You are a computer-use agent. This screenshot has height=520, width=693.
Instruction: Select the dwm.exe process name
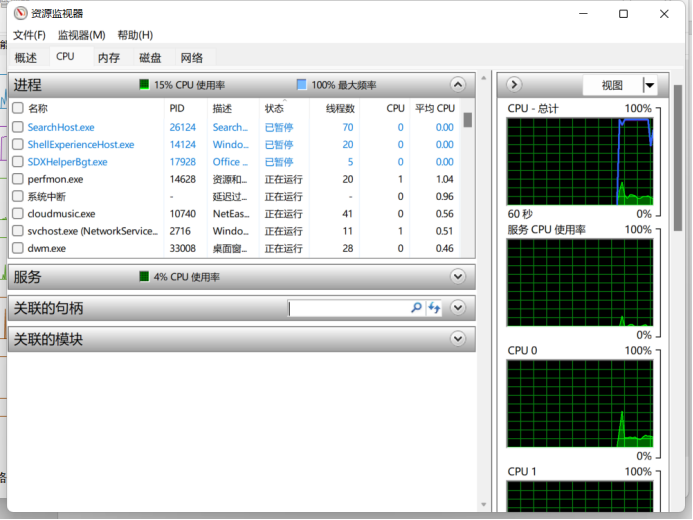(46, 248)
